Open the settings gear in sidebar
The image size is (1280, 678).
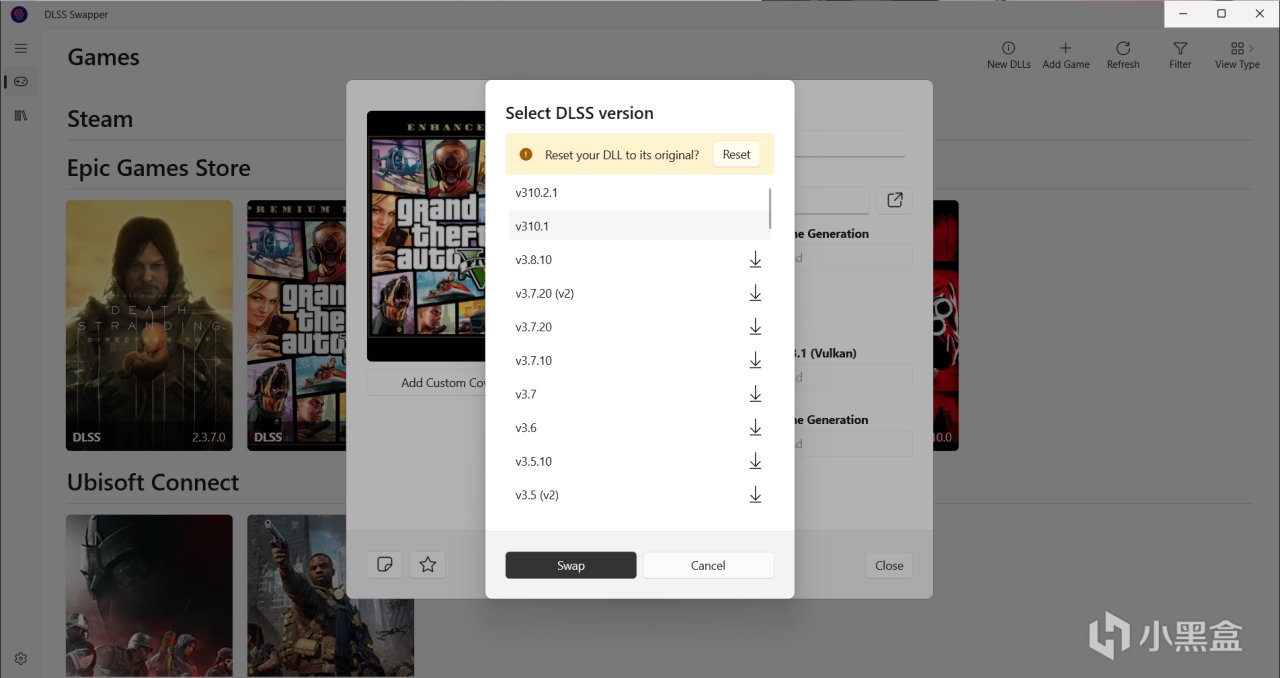[21, 659]
